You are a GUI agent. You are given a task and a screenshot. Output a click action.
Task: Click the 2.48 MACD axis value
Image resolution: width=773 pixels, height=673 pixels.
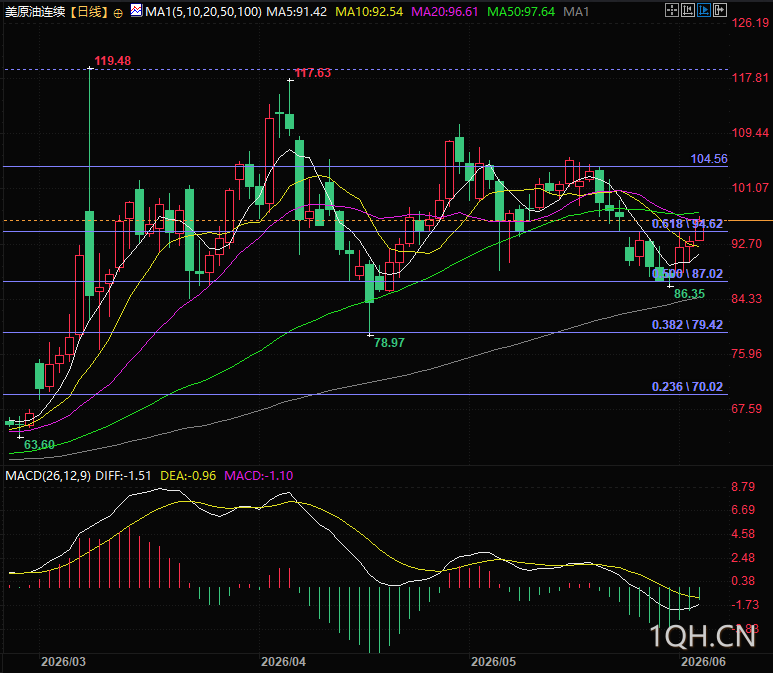point(743,558)
